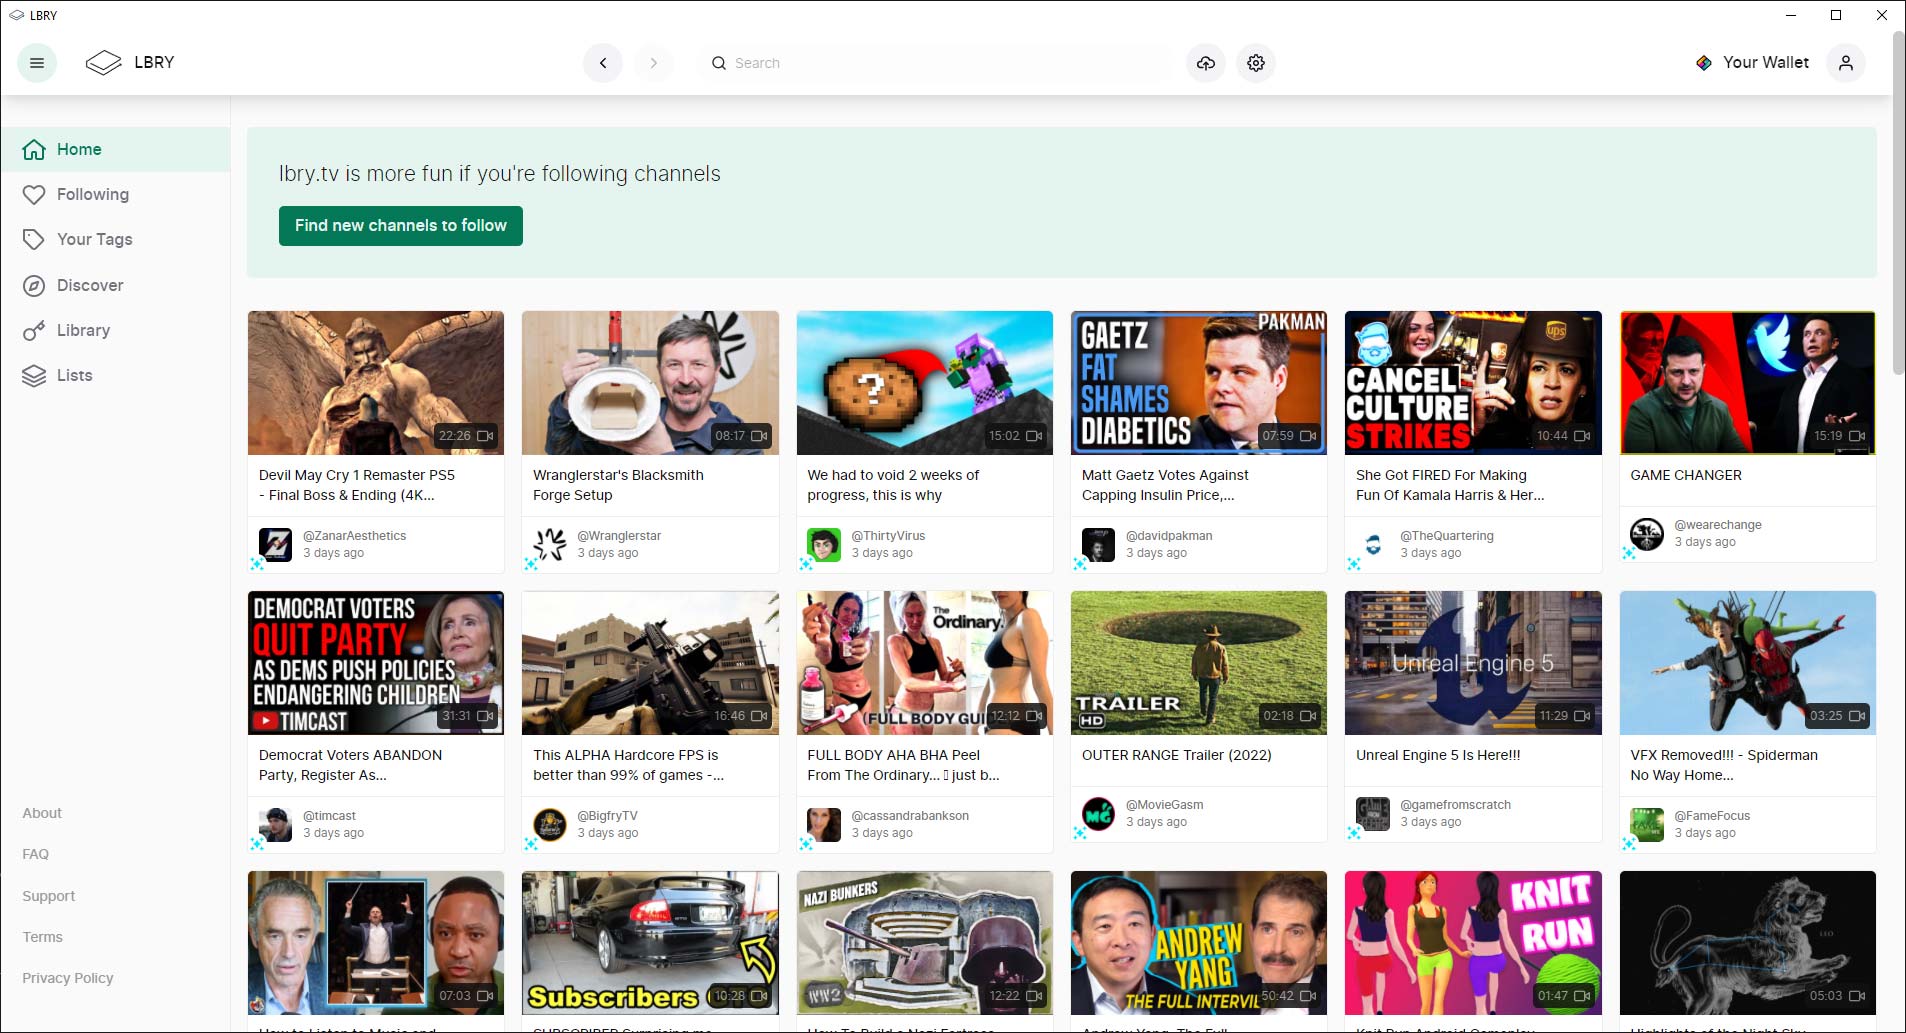Open Lists in the sidebar
Image resolution: width=1906 pixels, height=1033 pixels.
115,375
